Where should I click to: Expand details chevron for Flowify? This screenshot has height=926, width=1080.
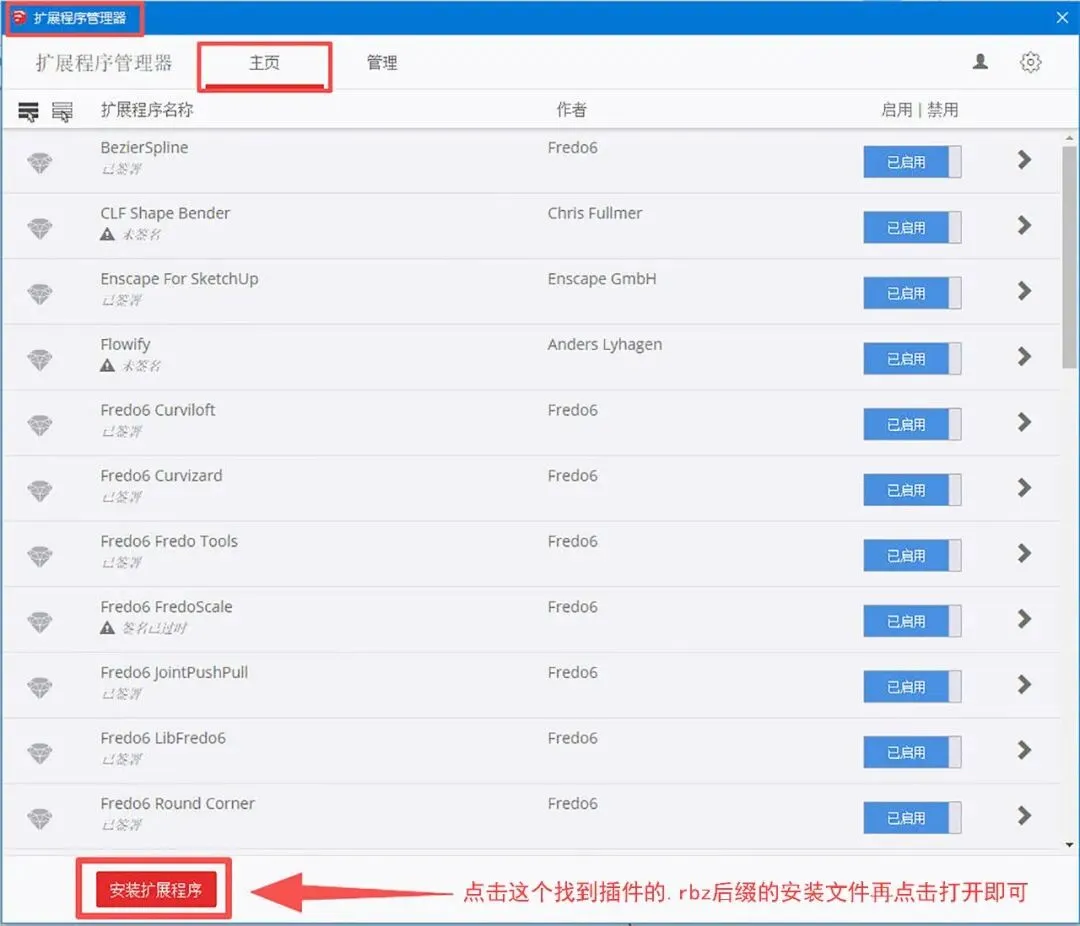(x=1024, y=356)
